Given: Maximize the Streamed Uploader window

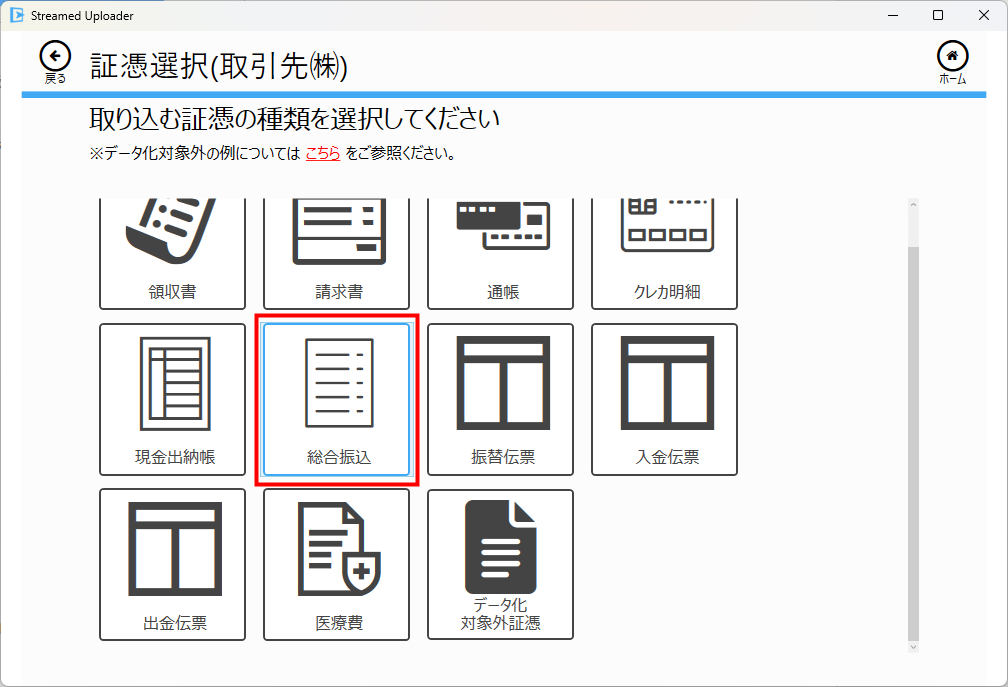Looking at the screenshot, I should click(937, 15).
